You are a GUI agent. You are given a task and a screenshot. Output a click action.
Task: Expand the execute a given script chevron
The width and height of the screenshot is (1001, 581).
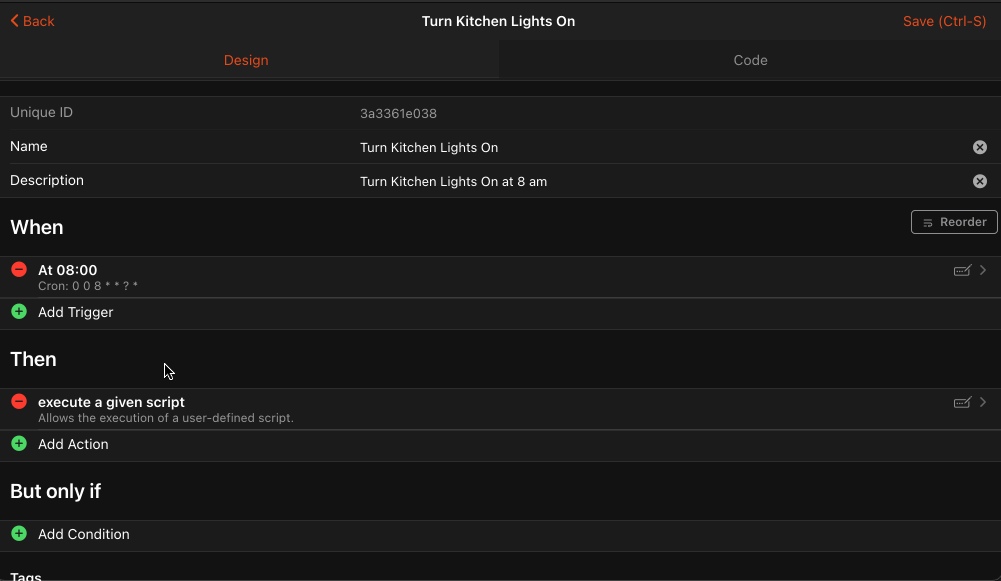click(x=983, y=402)
